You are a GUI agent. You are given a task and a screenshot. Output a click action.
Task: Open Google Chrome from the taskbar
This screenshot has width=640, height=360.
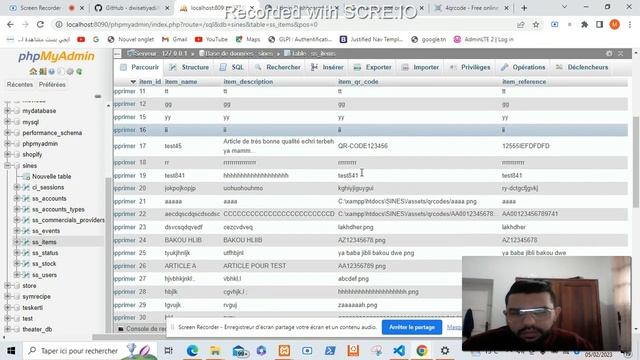[x=422, y=351]
